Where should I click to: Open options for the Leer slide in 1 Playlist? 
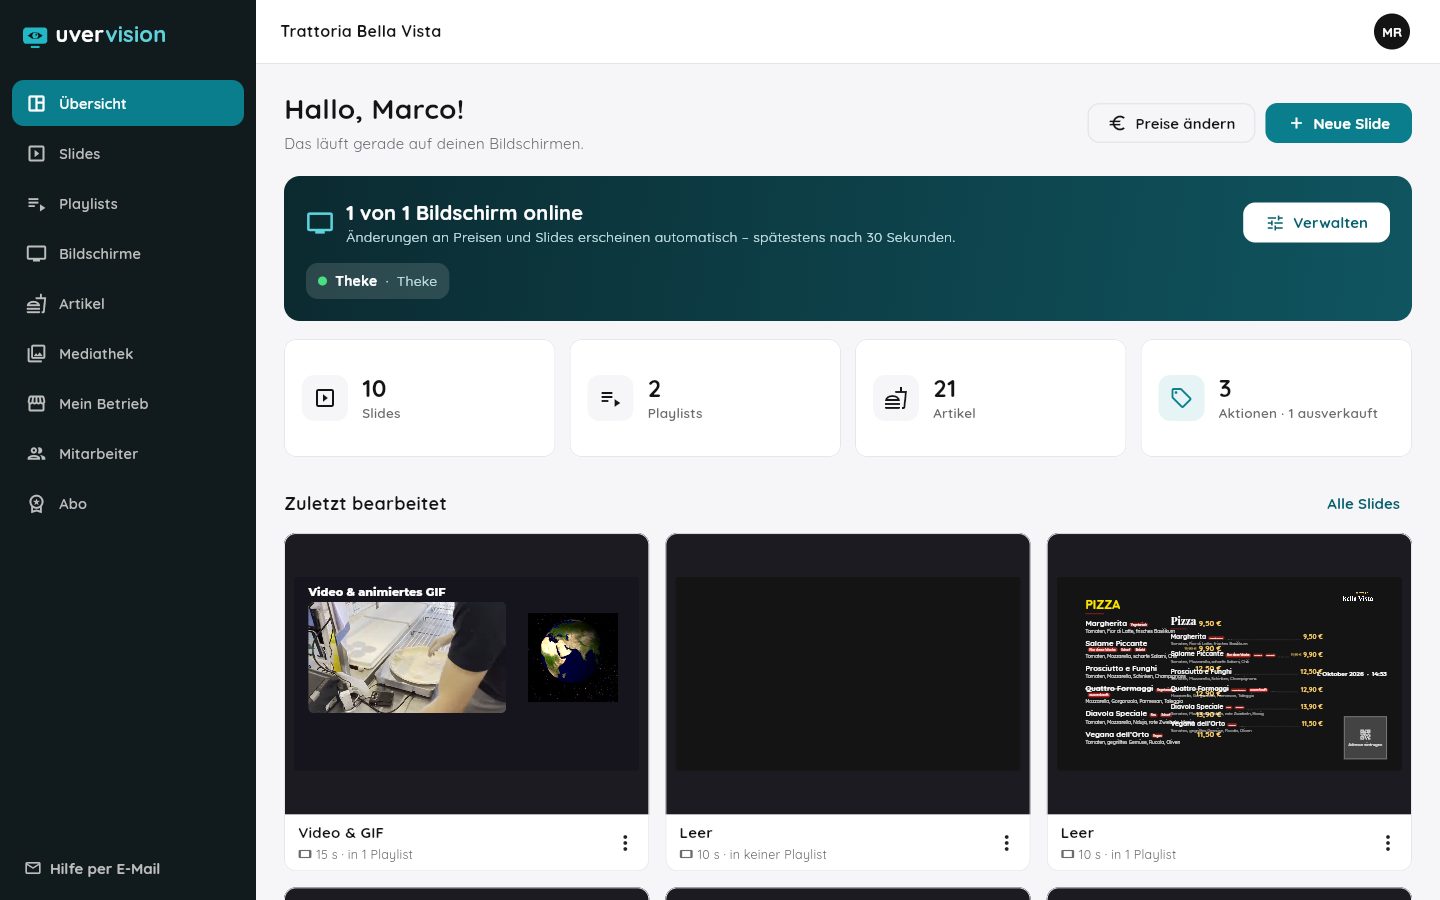[1388, 843]
